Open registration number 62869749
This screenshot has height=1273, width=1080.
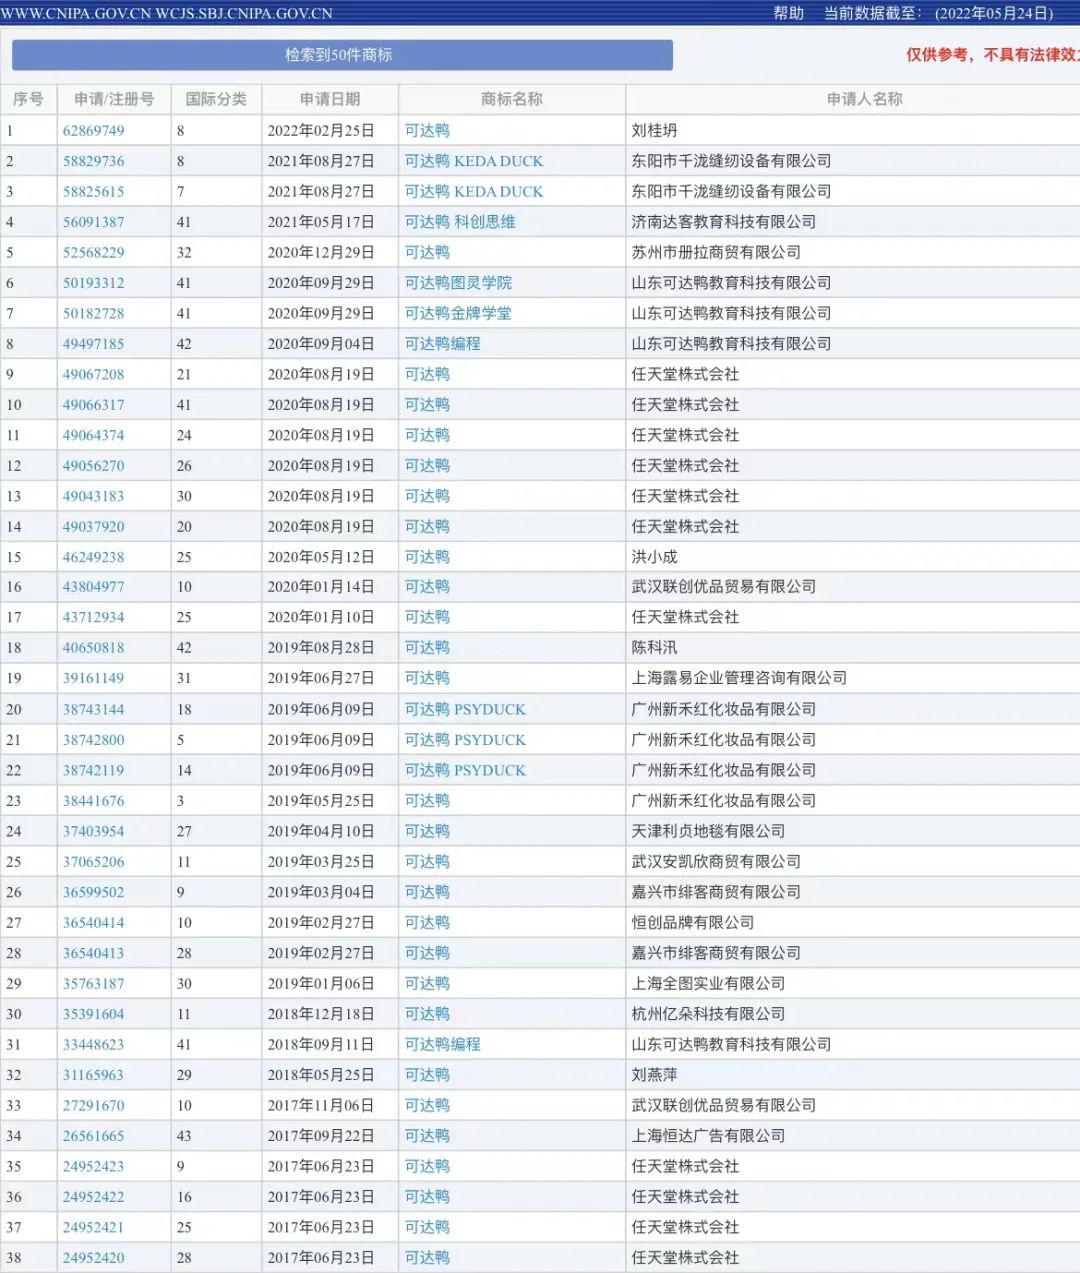click(x=94, y=131)
